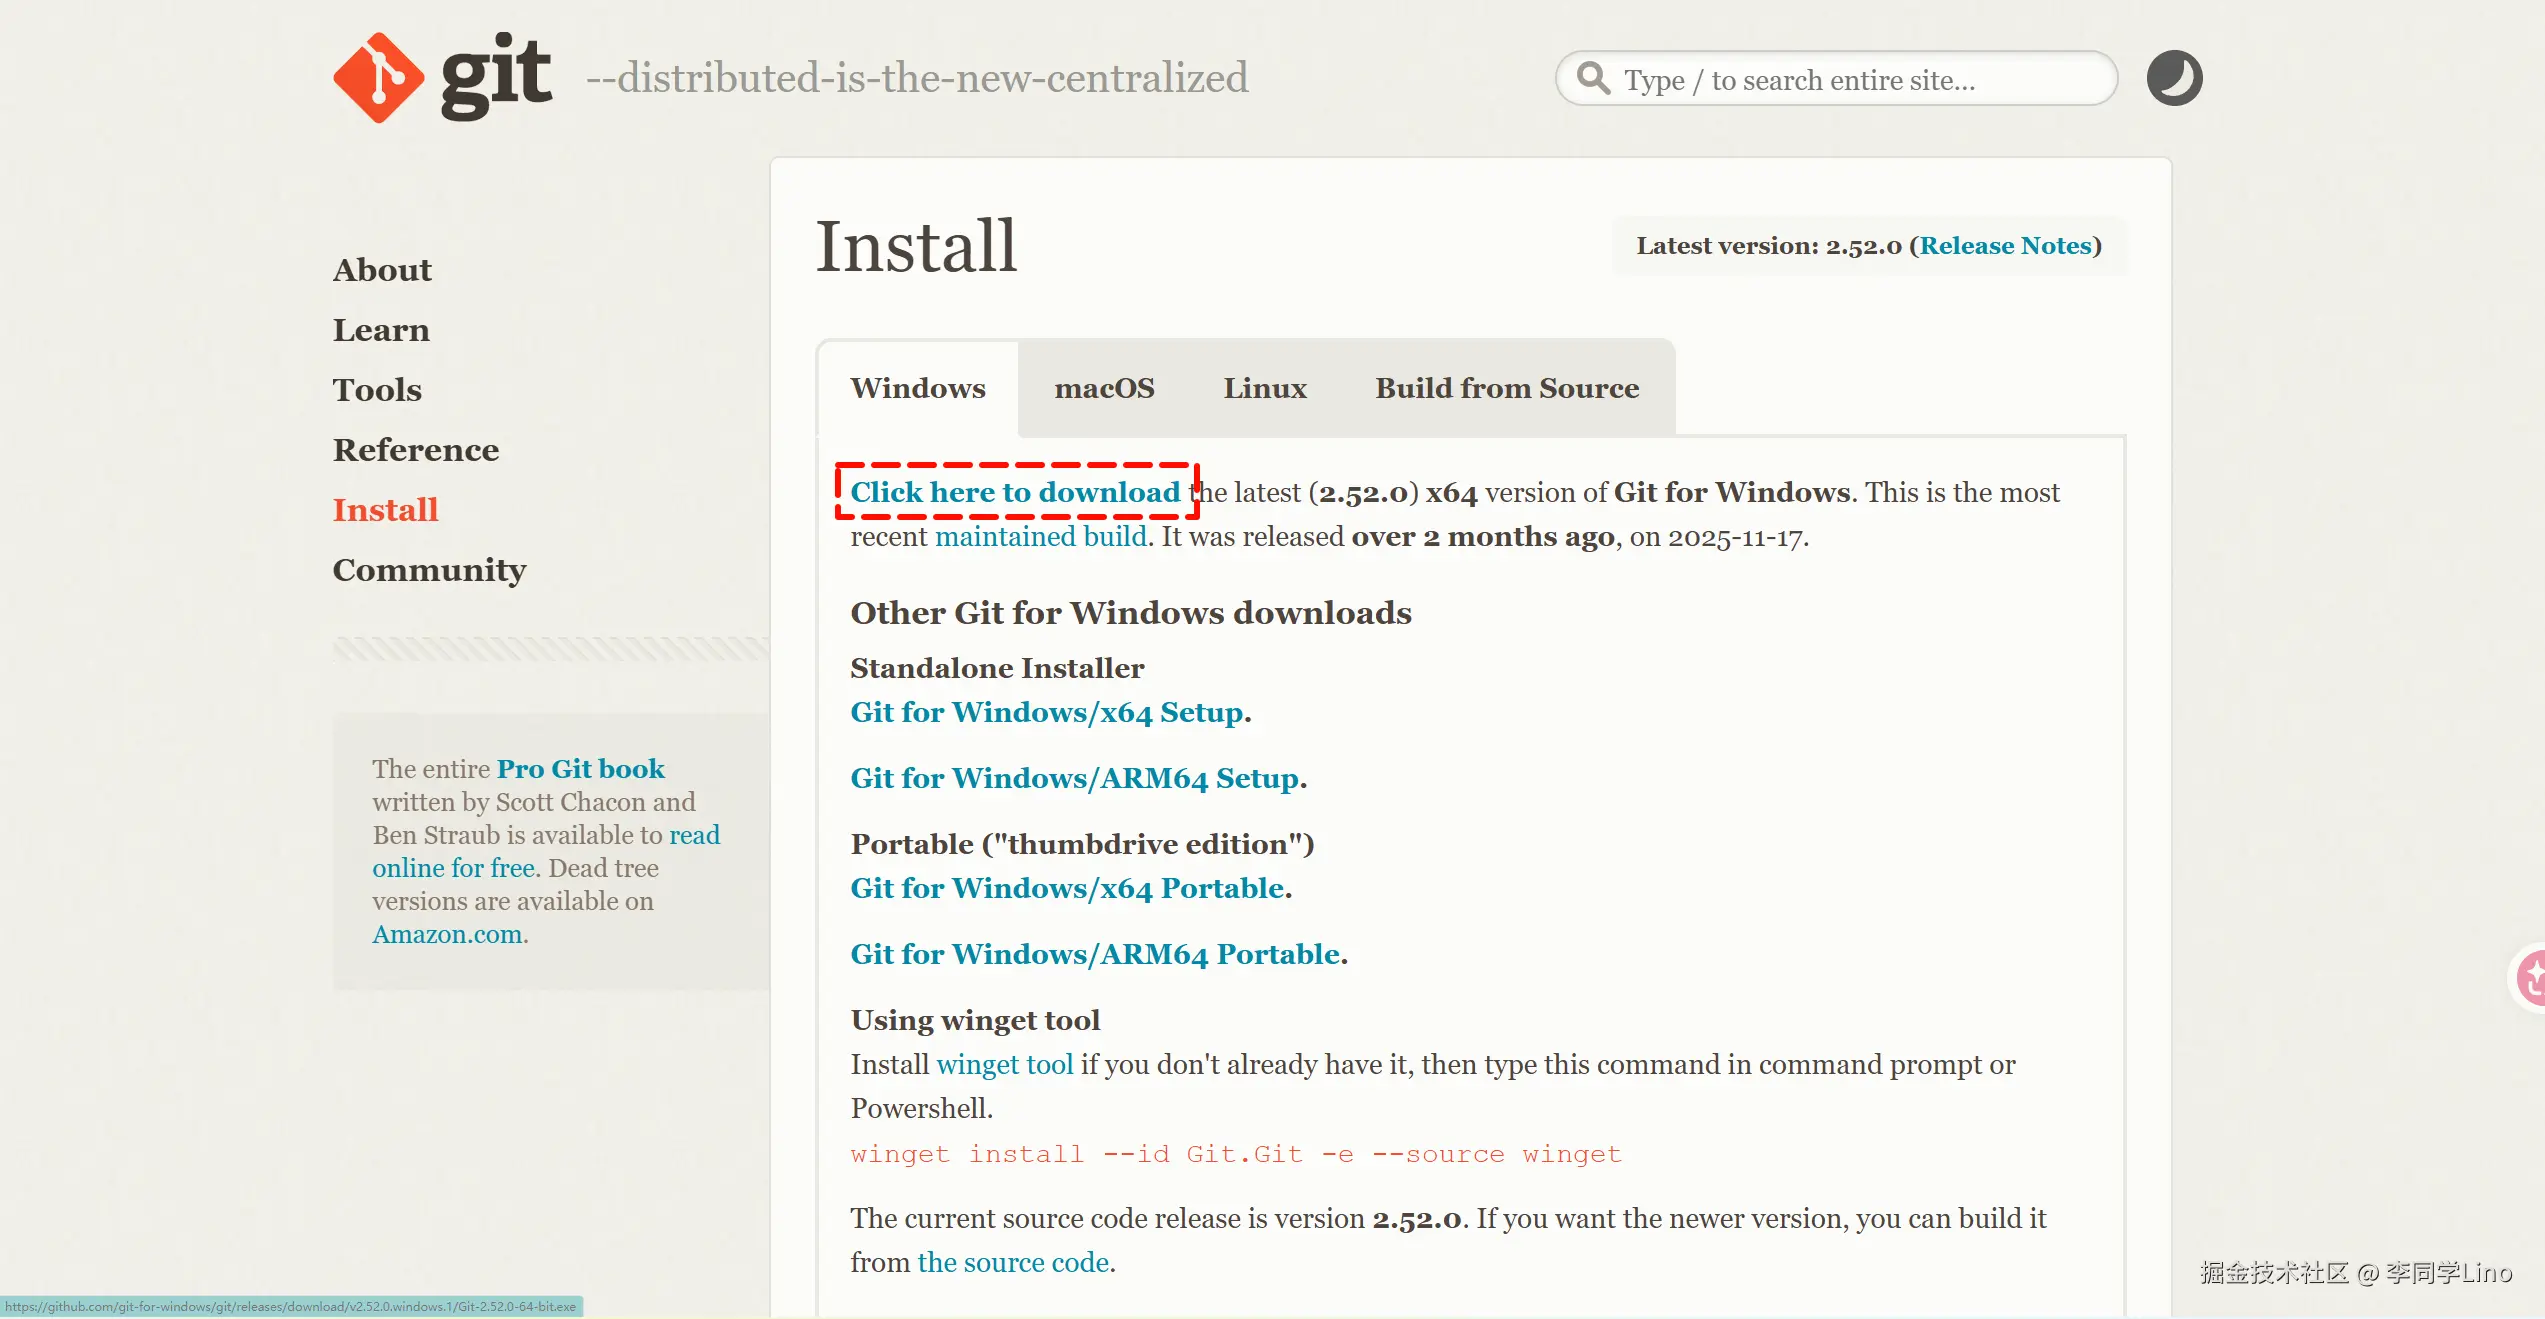
Task: Download Git for Windows/ARM64 Portable
Action: click(1095, 954)
